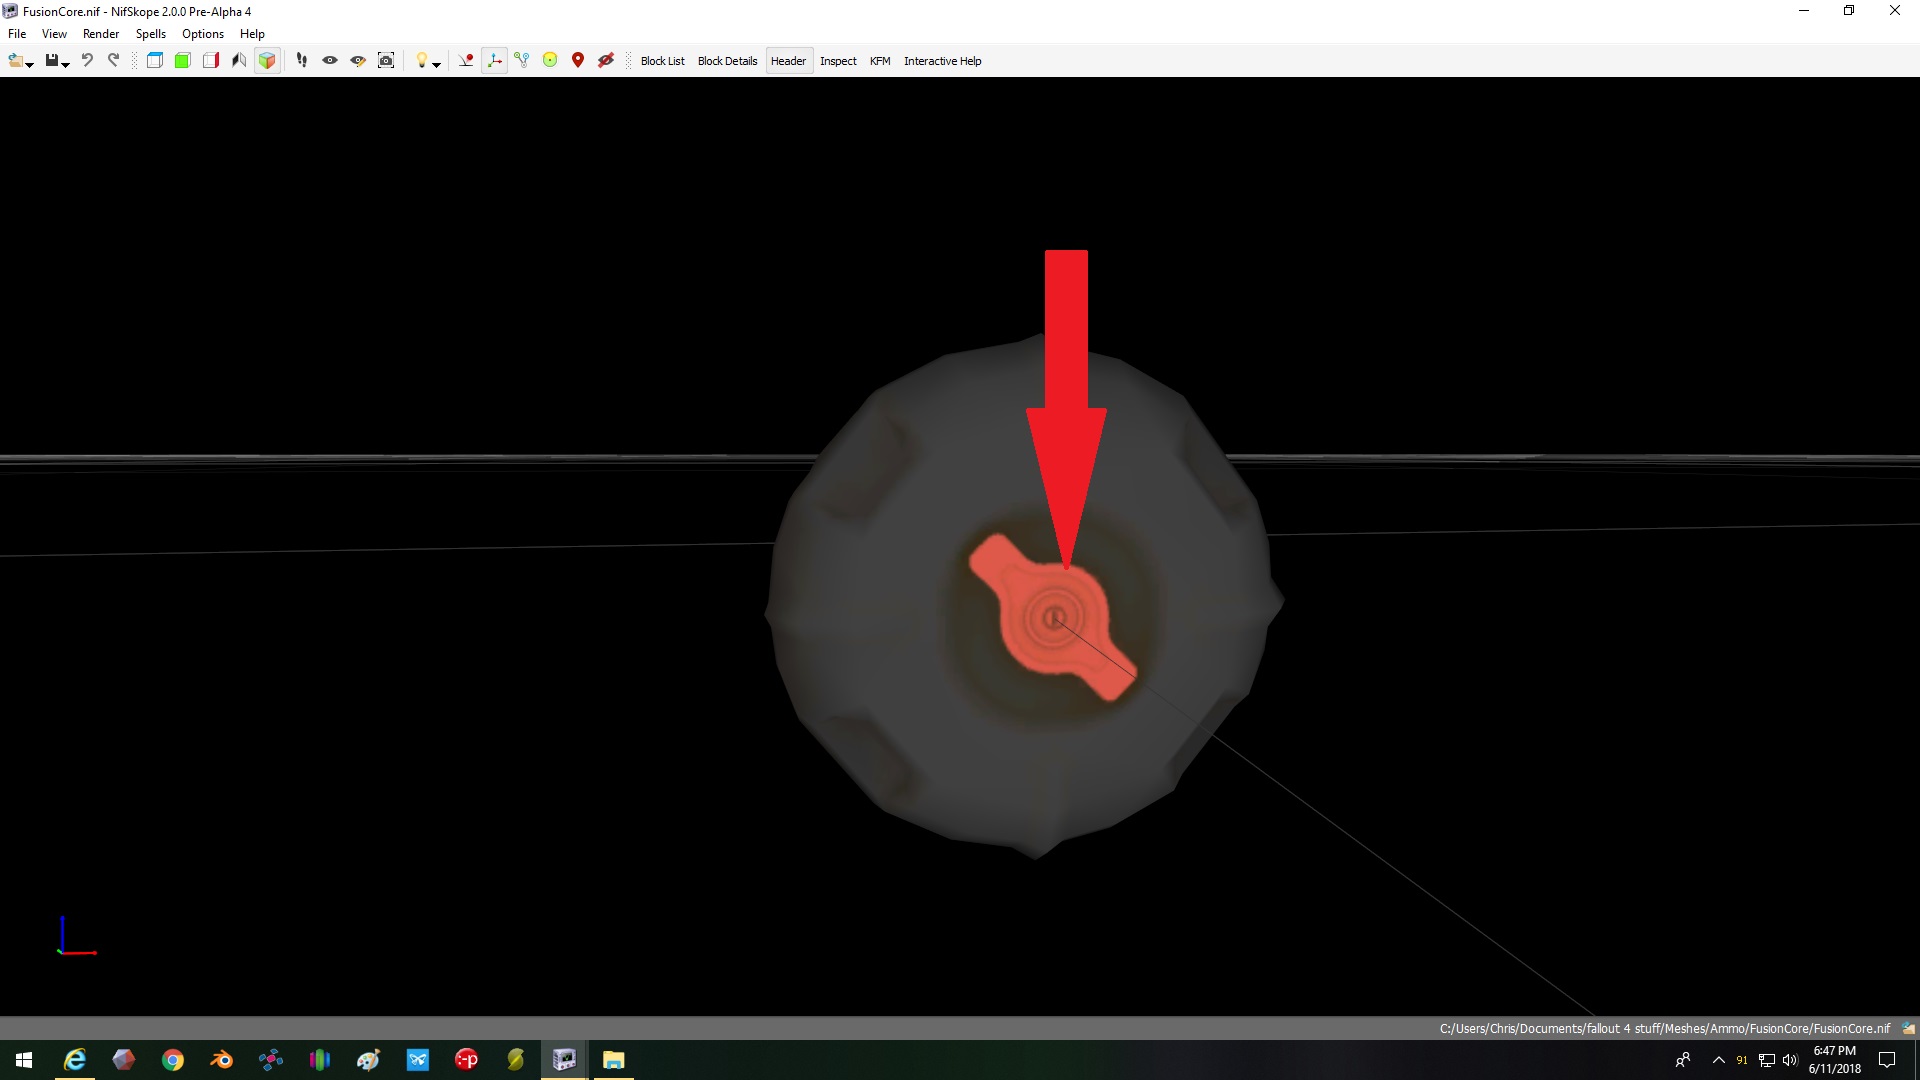Open Blender from the taskbar
Viewport: 1920px width, 1080px height.
[x=222, y=1060]
